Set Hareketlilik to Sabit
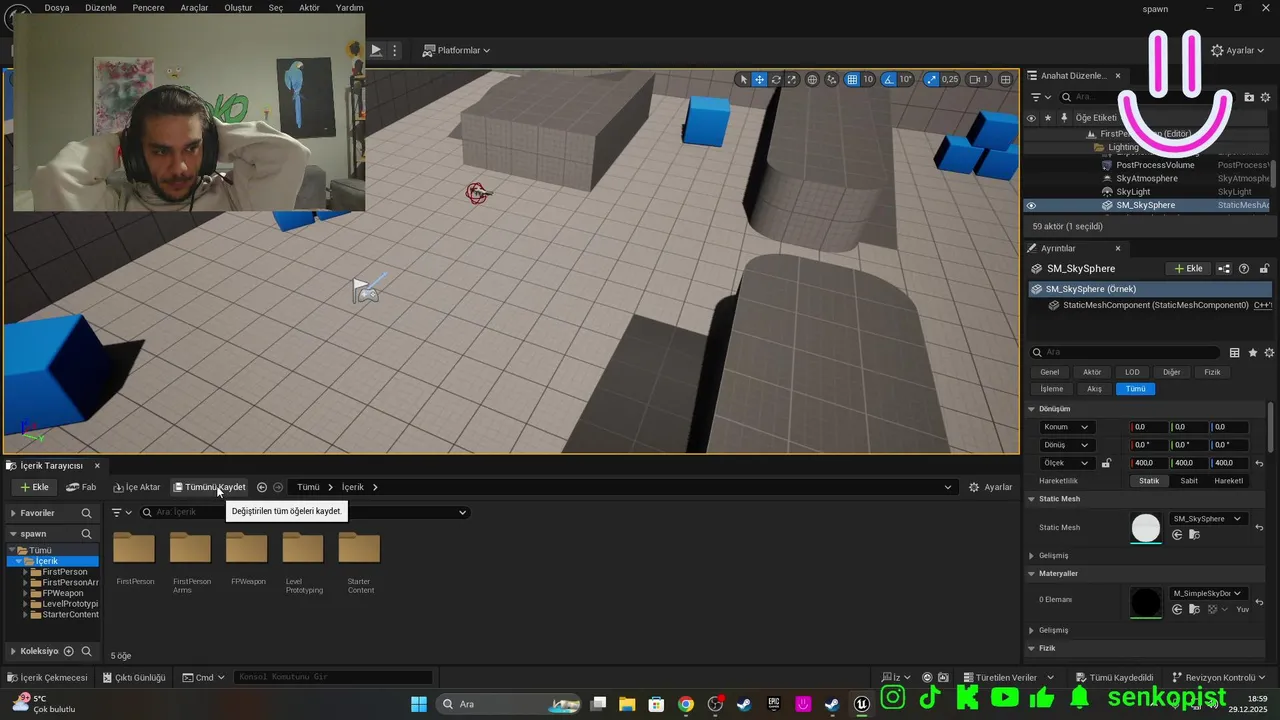The image size is (1280, 720). [x=1189, y=481]
